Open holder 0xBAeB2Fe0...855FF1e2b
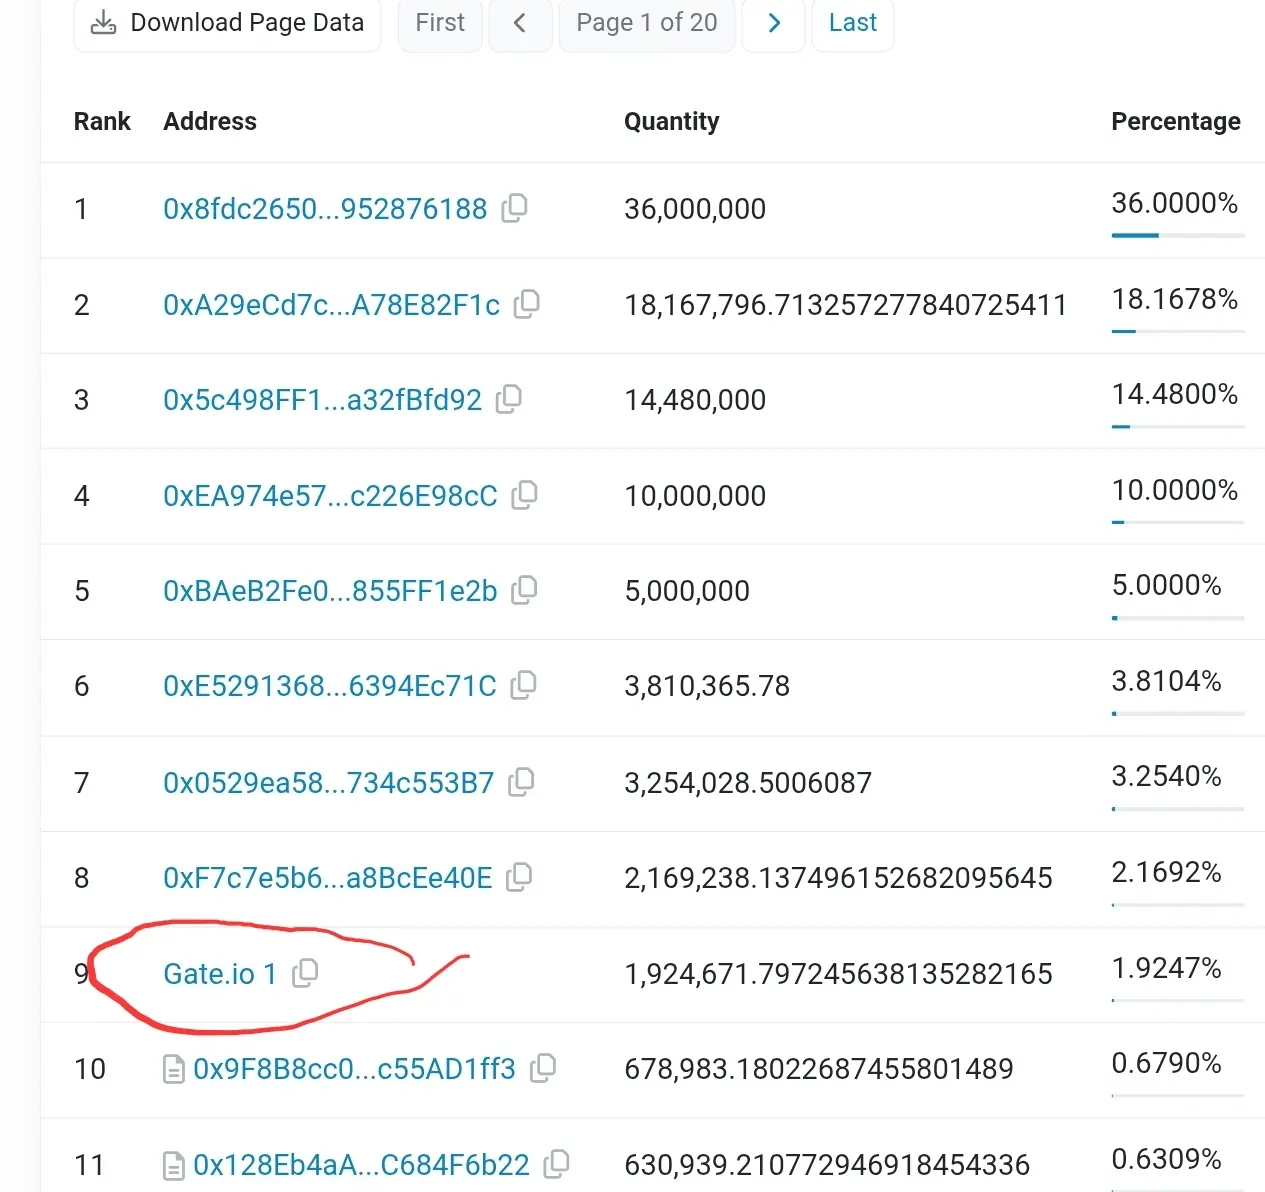 [x=330, y=591]
